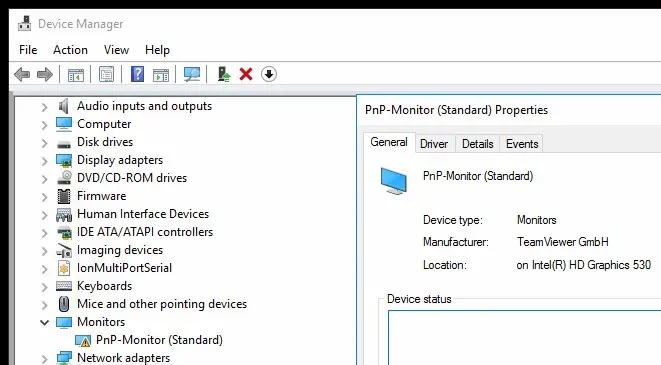The height and width of the screenshot is (365, 661).
Task: Click the Update driver software toolbar icon
Action: point(224,75)
